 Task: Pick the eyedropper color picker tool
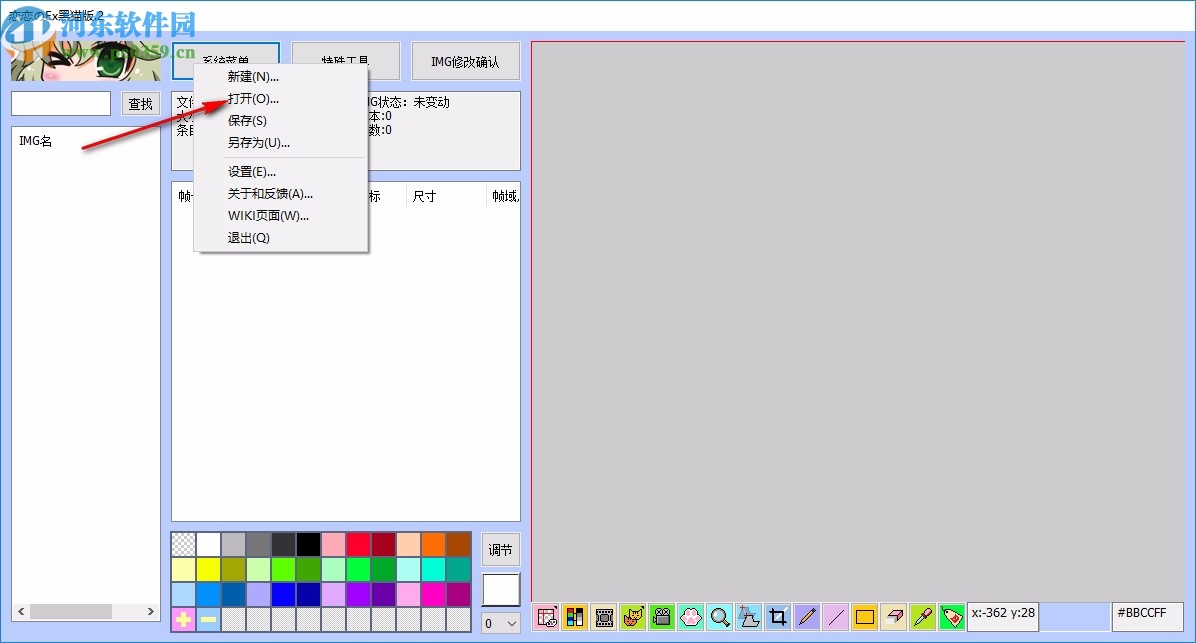pos(923,617)
